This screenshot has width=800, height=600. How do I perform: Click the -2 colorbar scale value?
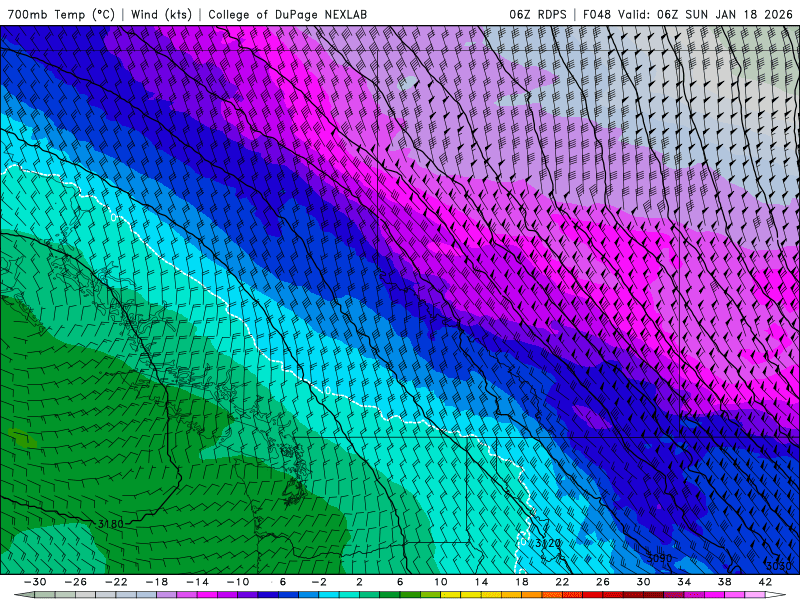tap(319, 582)
